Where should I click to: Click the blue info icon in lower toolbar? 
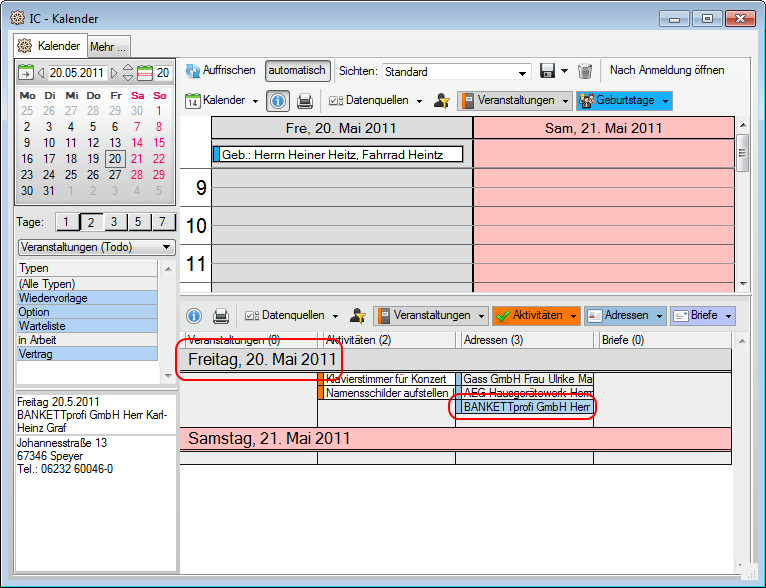[x=193, y=316]
